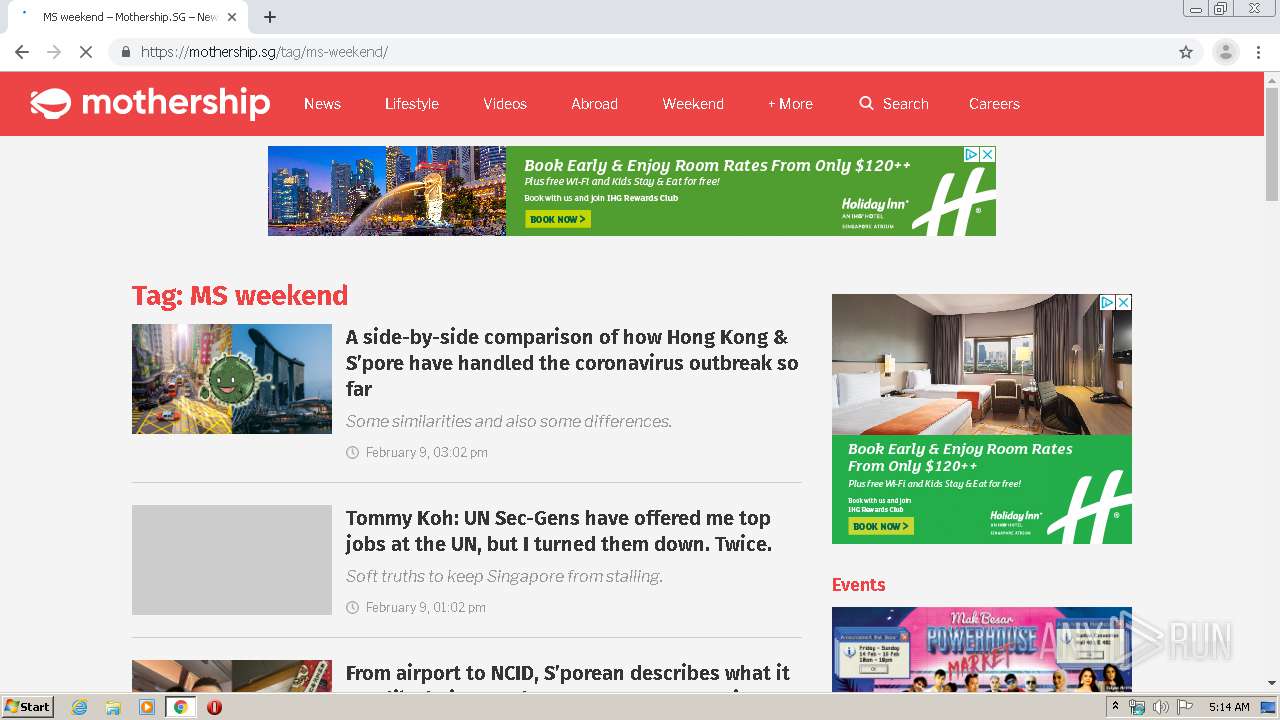Show hidden system tray icons
The width and height of the screenshot is (1280, 720).
[x=1115, y=707]
